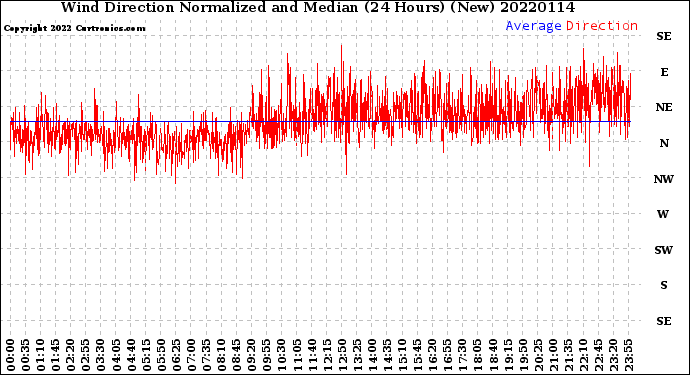Click the 02:55 time label
690x375 pixels.
86,355
